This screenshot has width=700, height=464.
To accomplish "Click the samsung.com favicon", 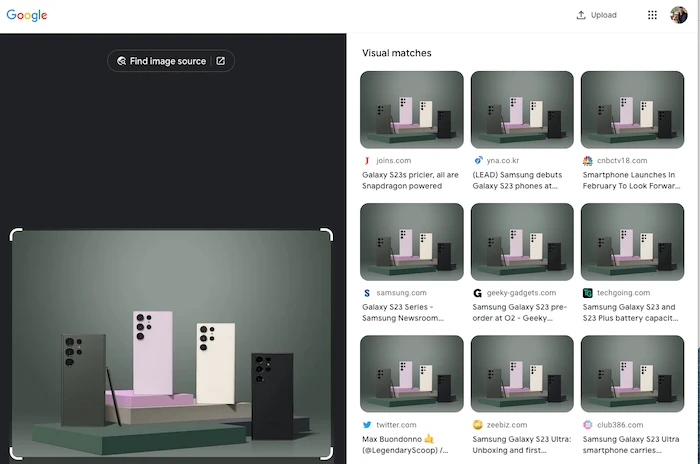I will pyautogui.click(x=367, y=293).
